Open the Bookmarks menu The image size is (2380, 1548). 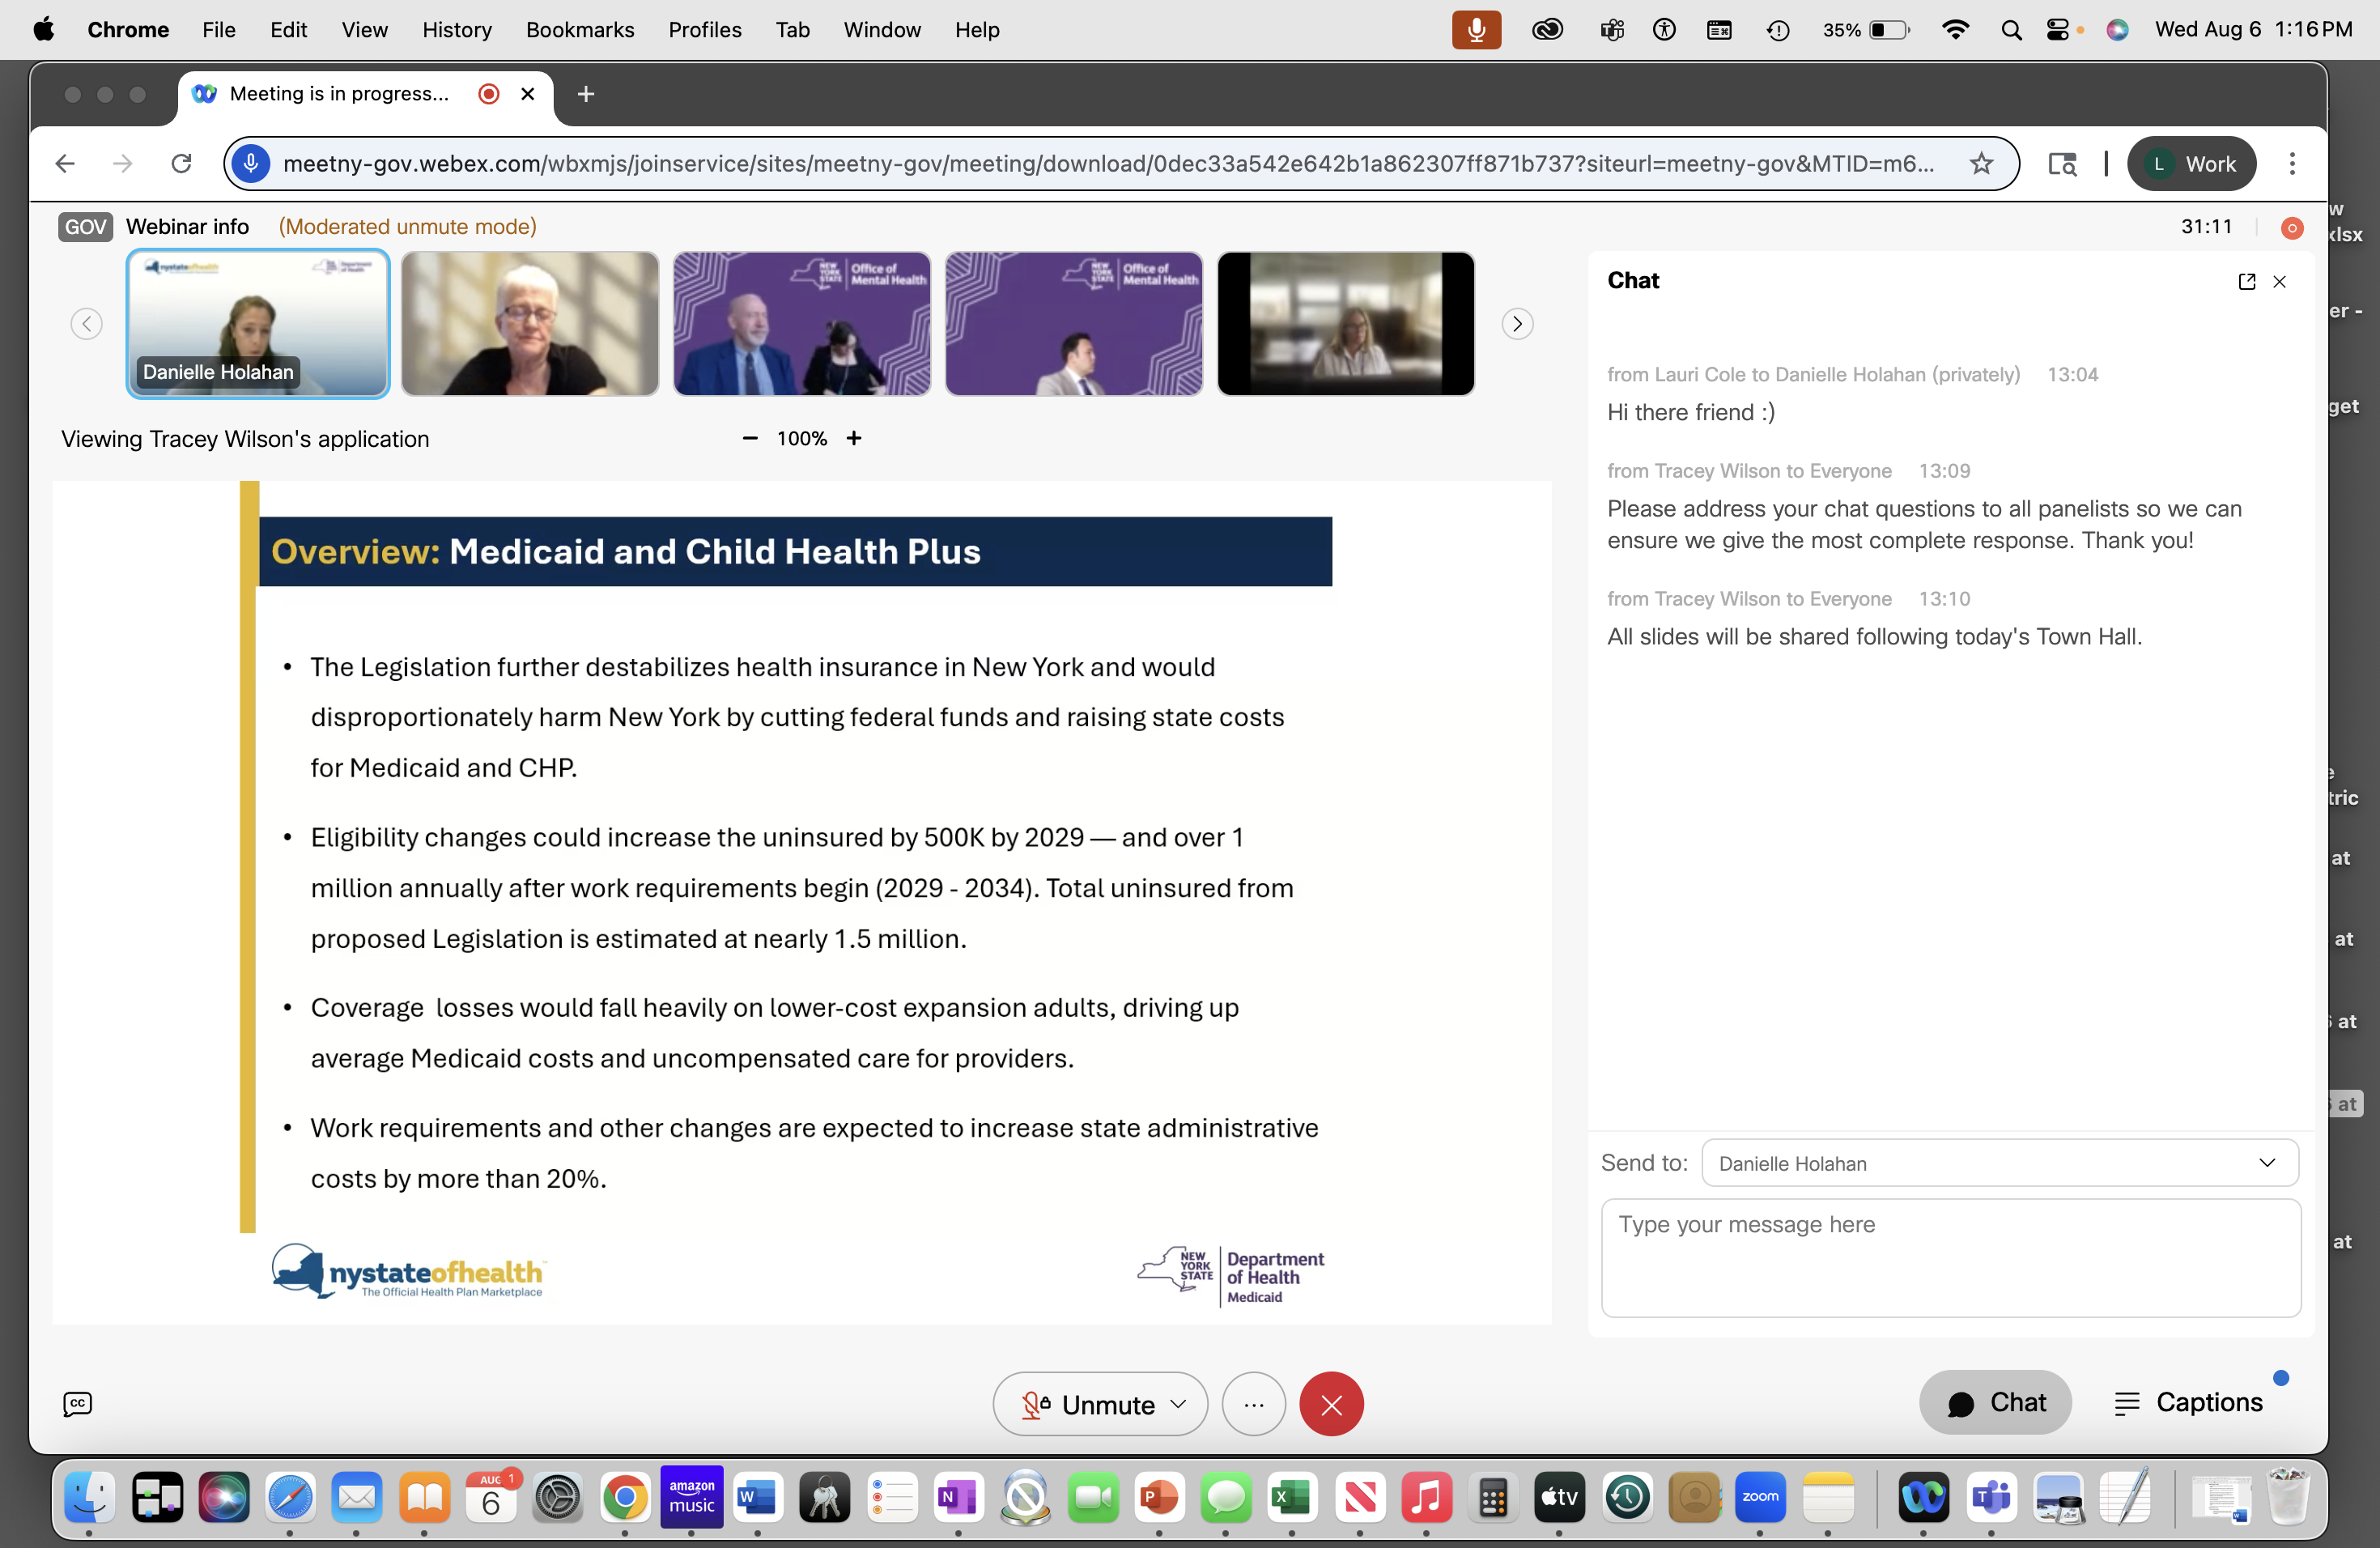tap(580, 30)
